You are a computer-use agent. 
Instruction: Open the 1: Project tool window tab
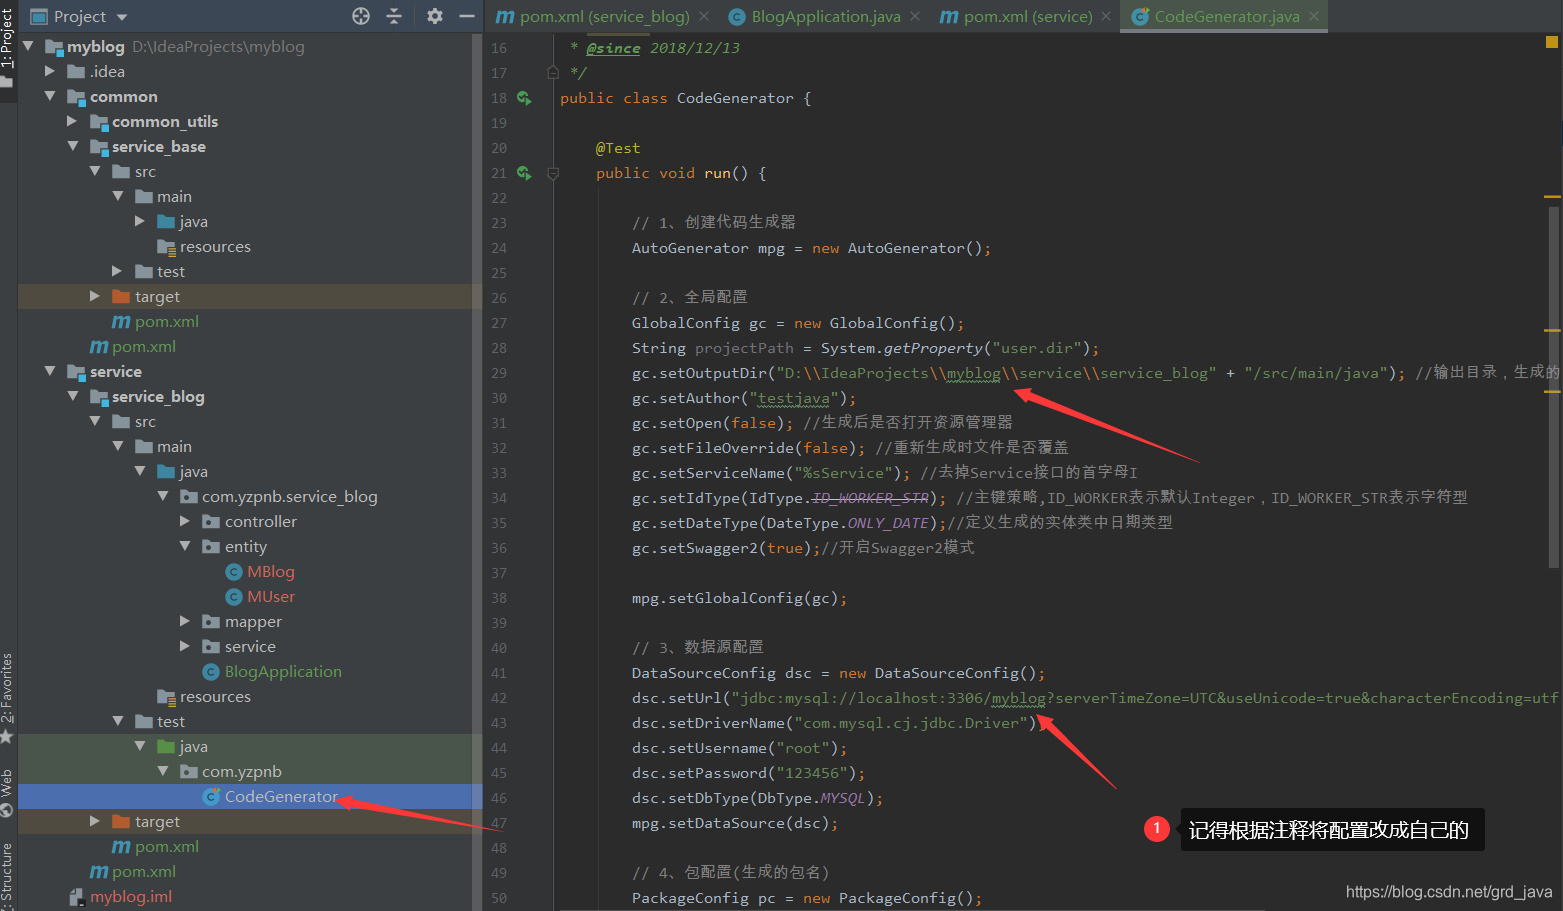(x=8, y=40)
